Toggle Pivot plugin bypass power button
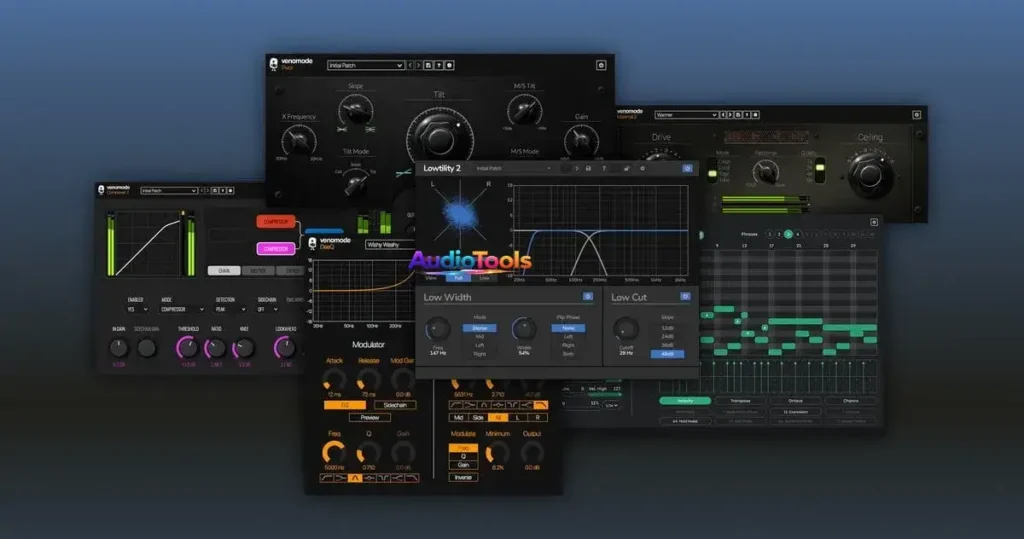Image resolution: width=1024 pixels, height=539 pixels. click(x=601, y=65)
